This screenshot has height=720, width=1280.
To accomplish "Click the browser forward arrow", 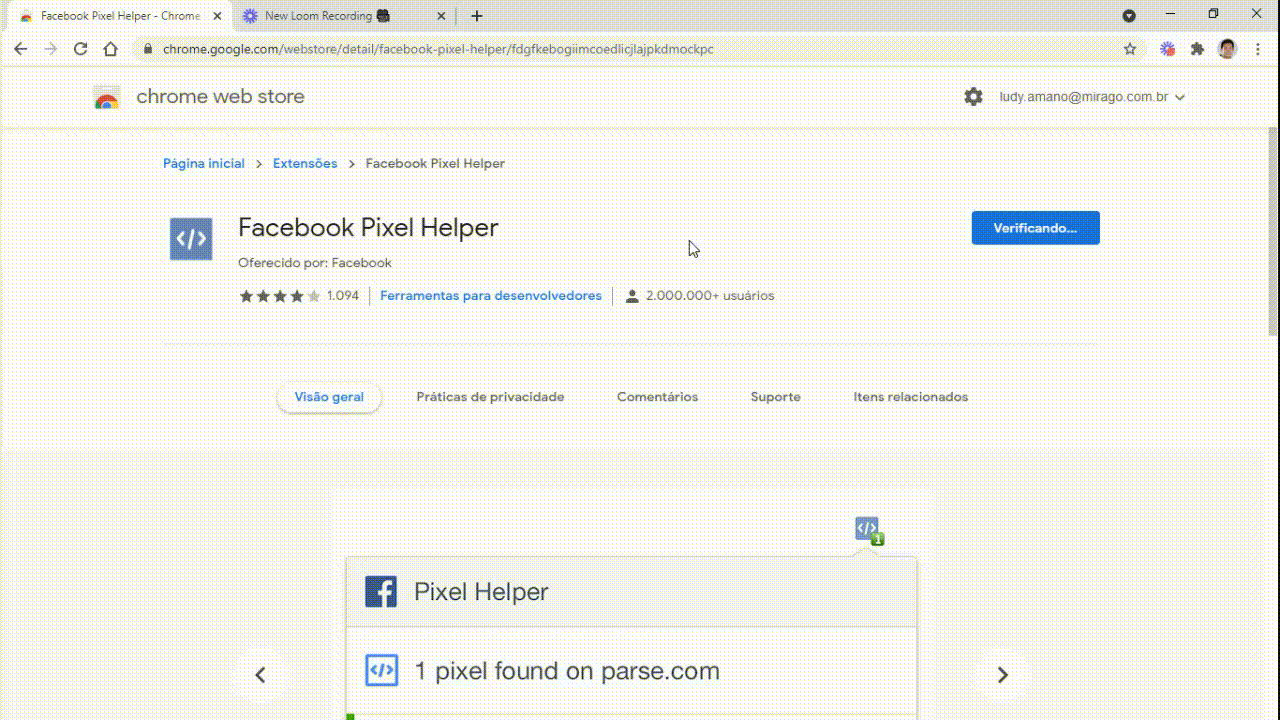I will pyautogui.click(x=50, y=49).
